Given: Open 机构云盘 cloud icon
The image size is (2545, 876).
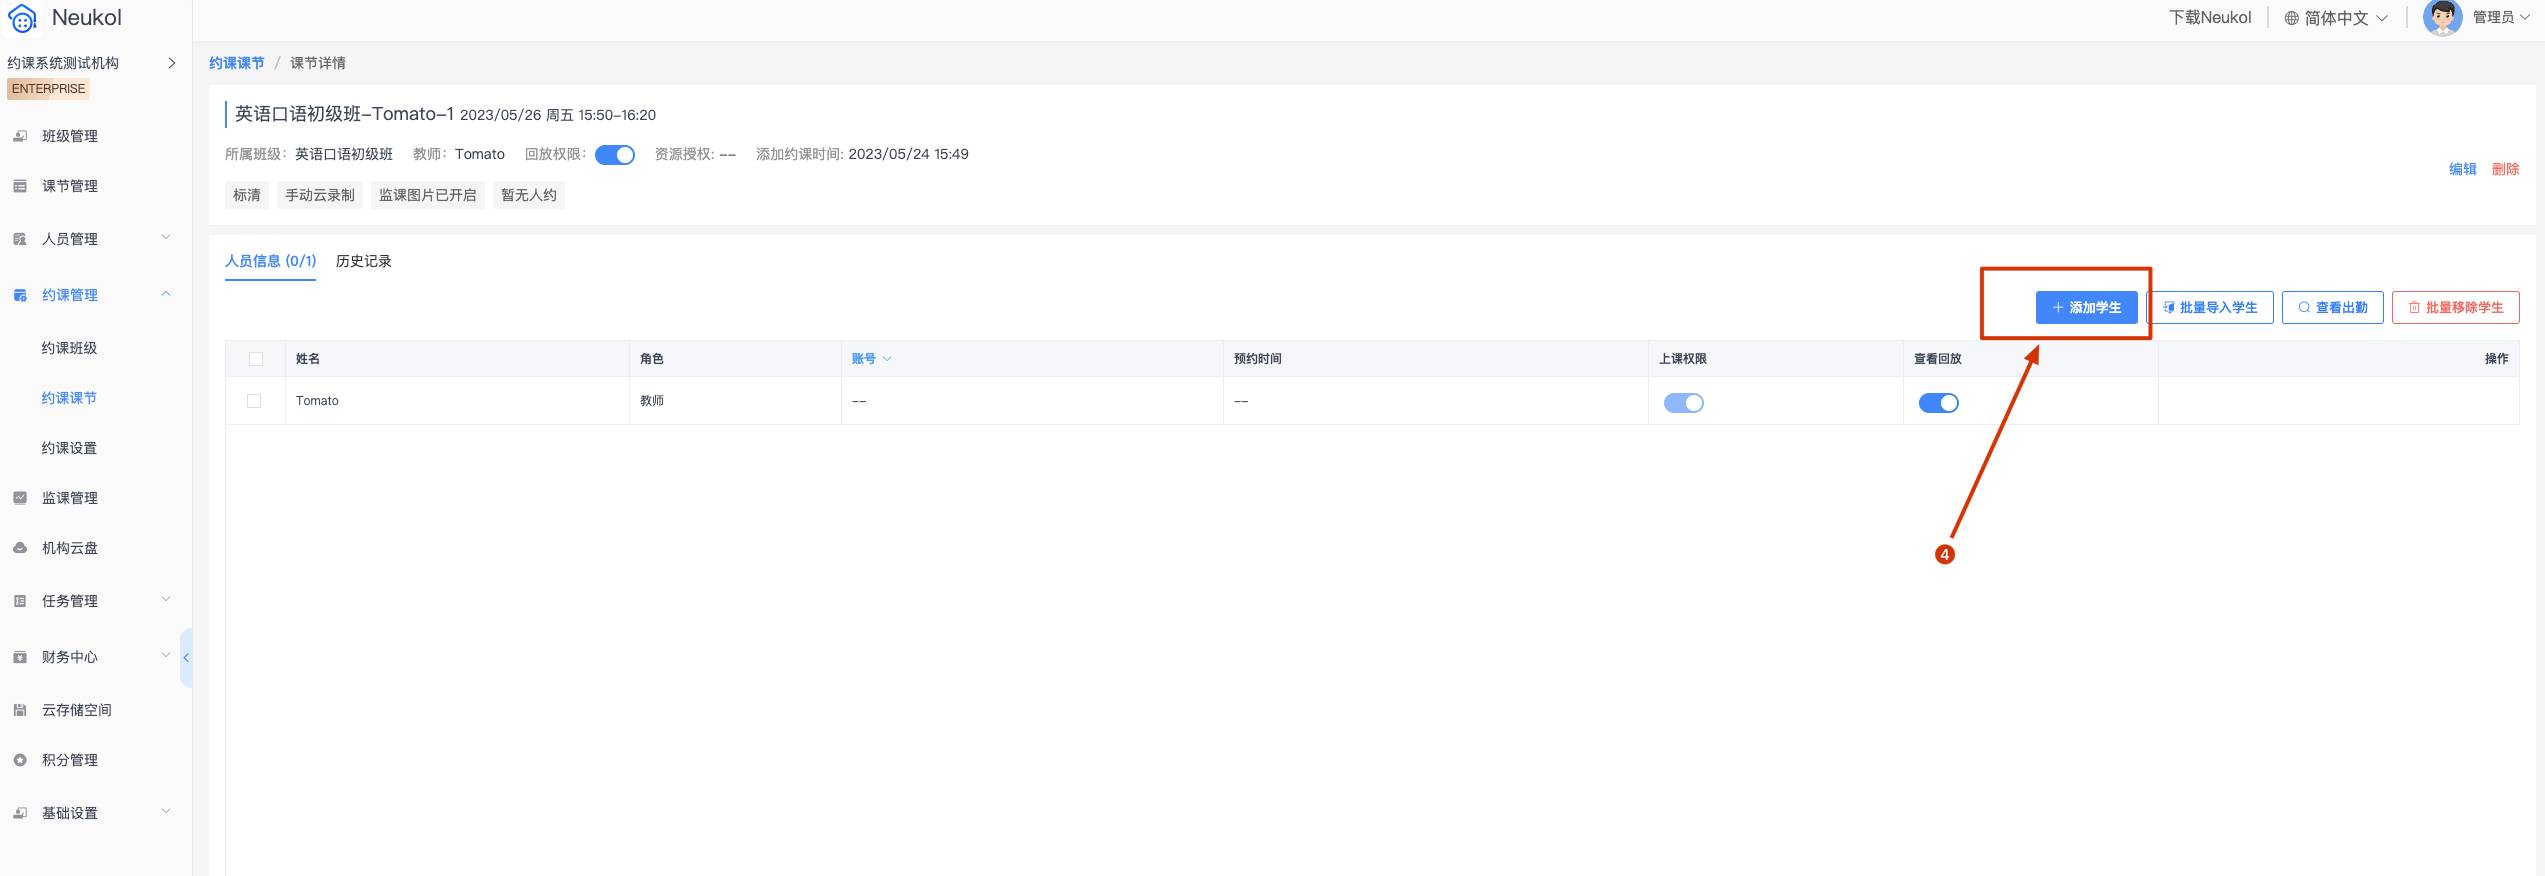Looking at the screenshot, I should (20, 548).
